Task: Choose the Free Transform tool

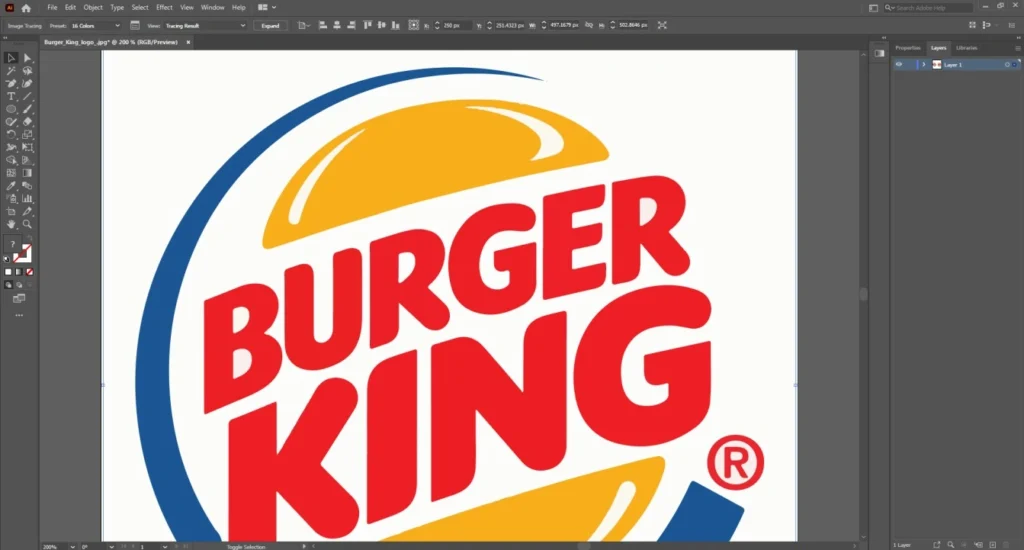Action: pyautogui.click(x=27, y=148)
